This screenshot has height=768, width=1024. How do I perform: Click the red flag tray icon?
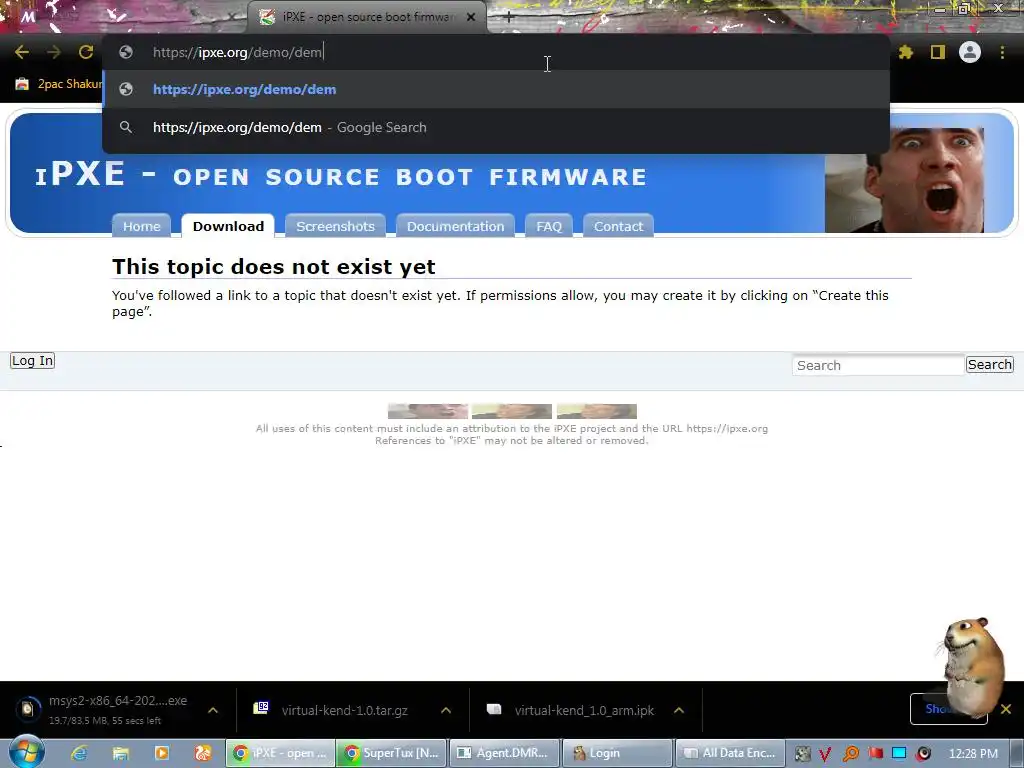(x=875, y=754)
